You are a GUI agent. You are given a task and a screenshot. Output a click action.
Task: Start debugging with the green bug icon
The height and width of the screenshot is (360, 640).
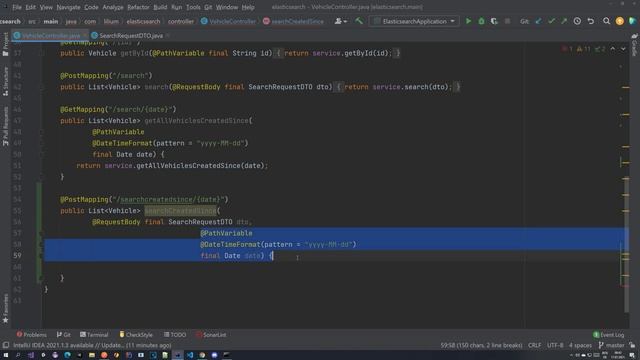click(481, 21)
